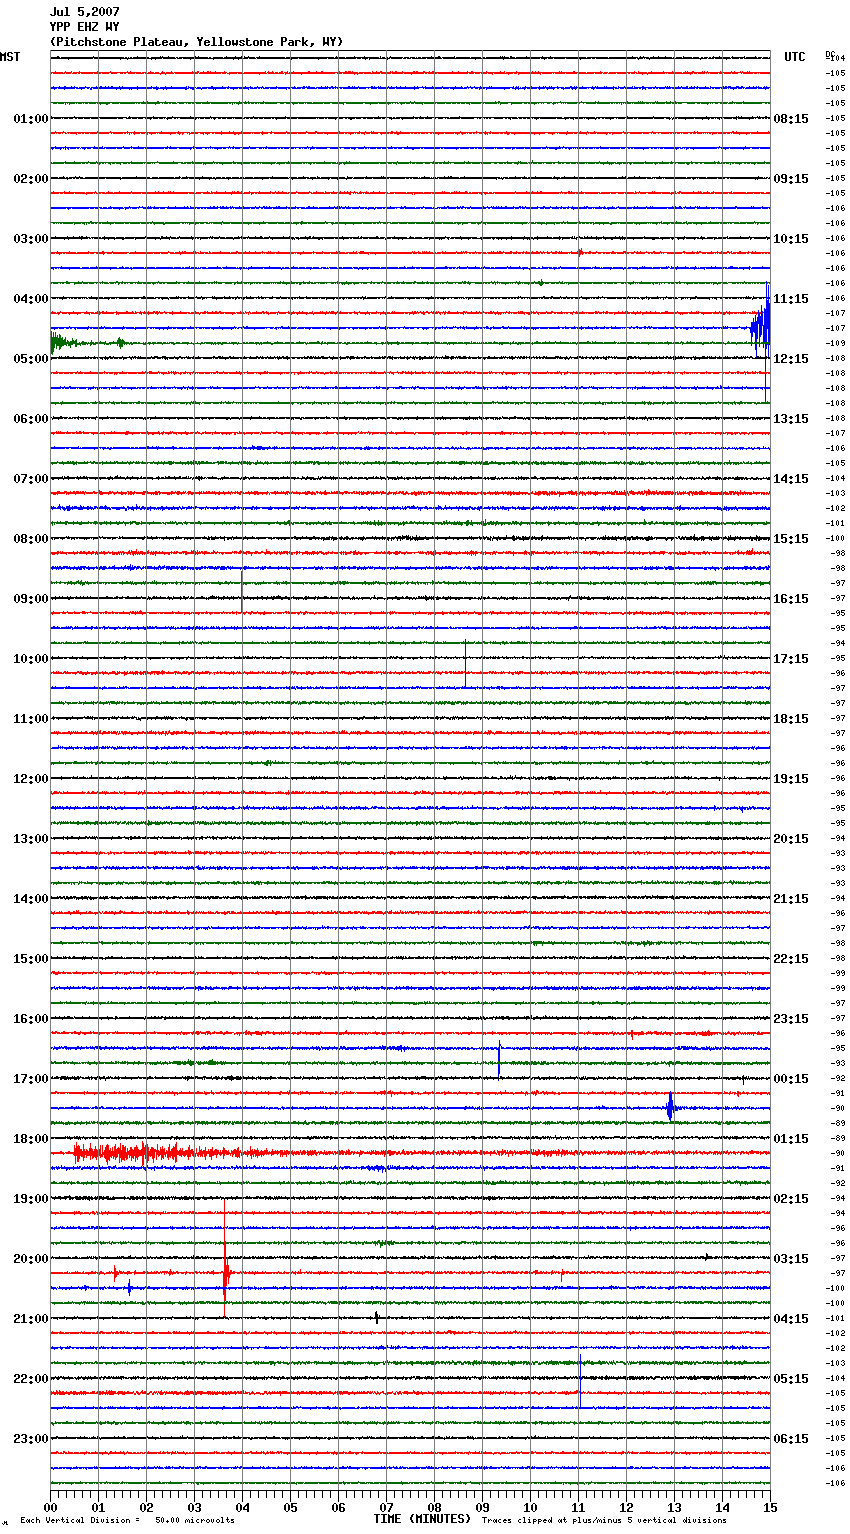The height and width of the screenshot is (1534, 850).
Task: Click the '04:00' MST time label
Action: [31, 299]
